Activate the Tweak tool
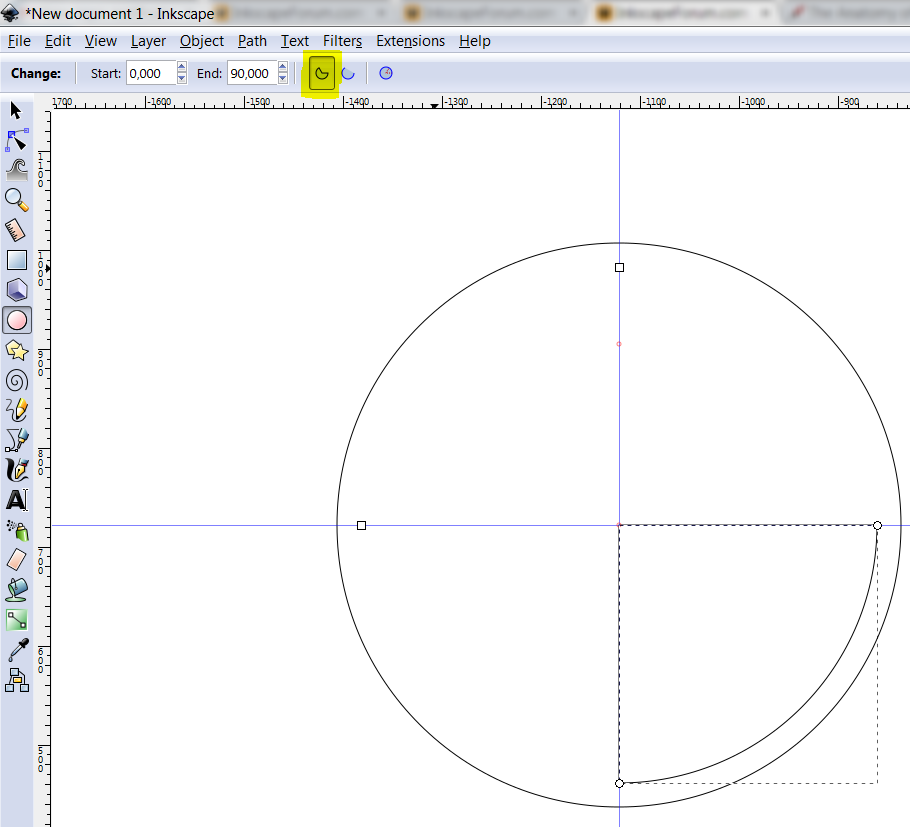Viewport: 910px width, 827px height. (x=16, y=168)
